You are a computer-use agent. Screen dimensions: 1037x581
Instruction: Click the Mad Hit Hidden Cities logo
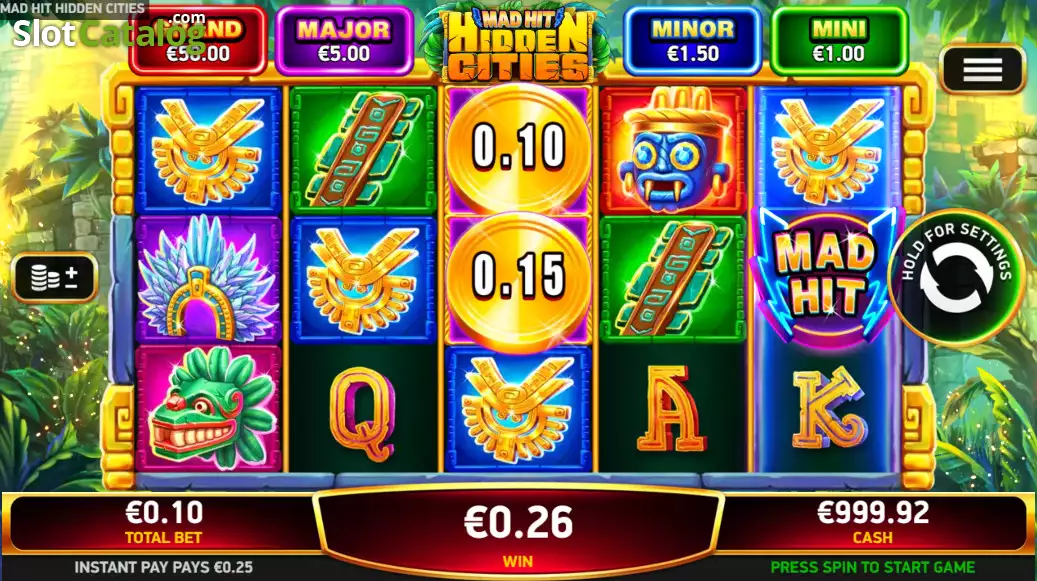pyautogui.click(x=518, y=45)
